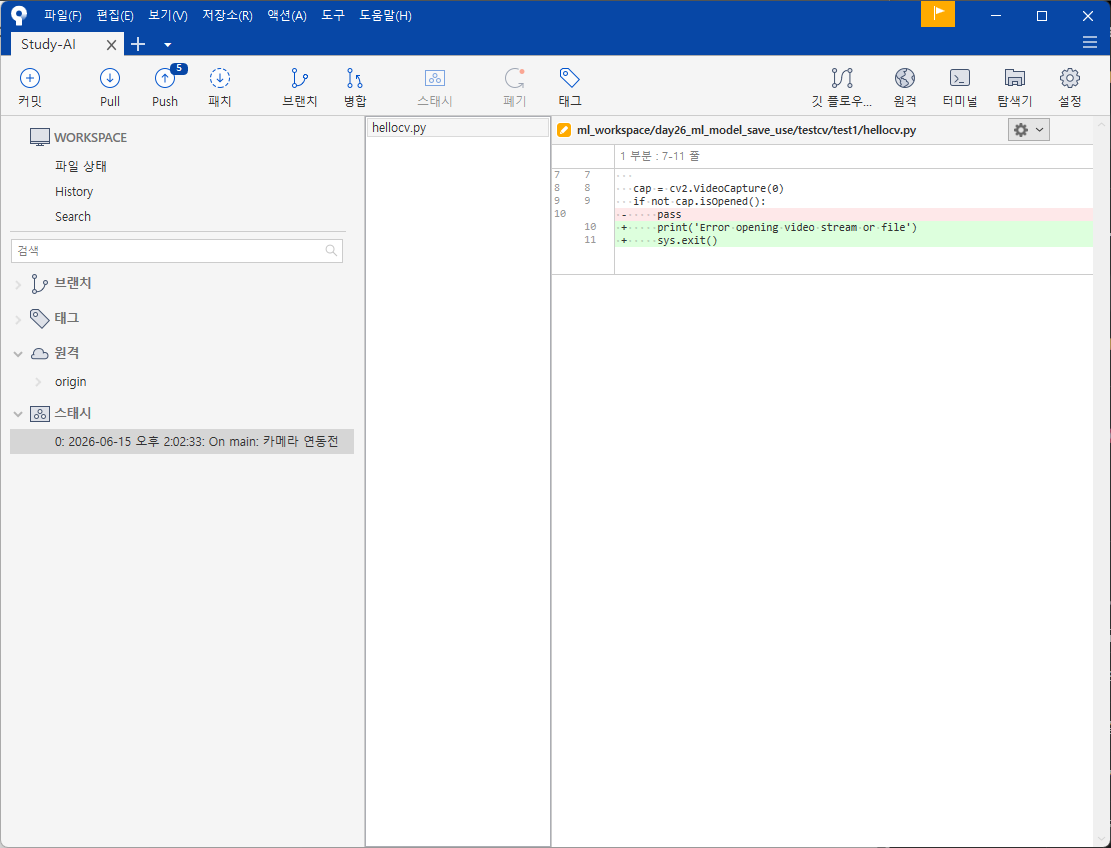Expand the 태그 section in sidebar
1111x848 pixels.
18,320
